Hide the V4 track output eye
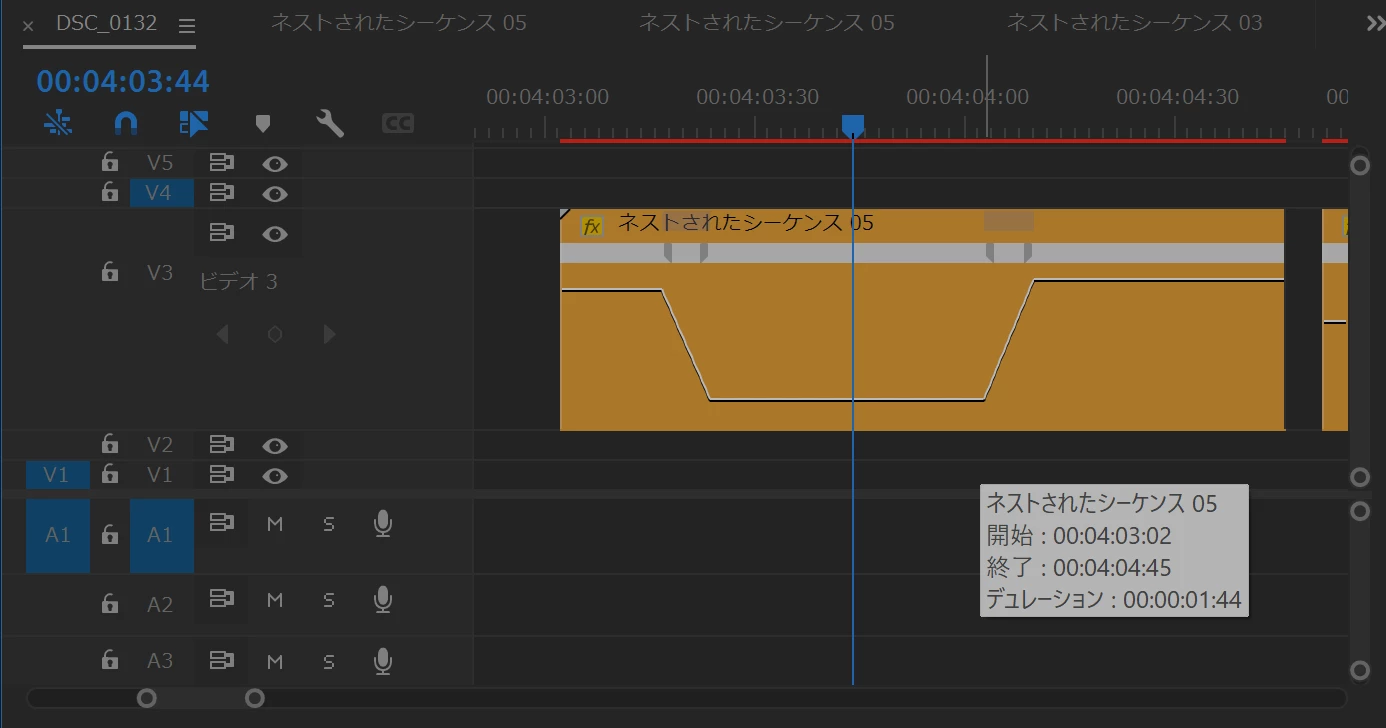This screenshot has width=1386, height=728. click(x=275, y=193)
